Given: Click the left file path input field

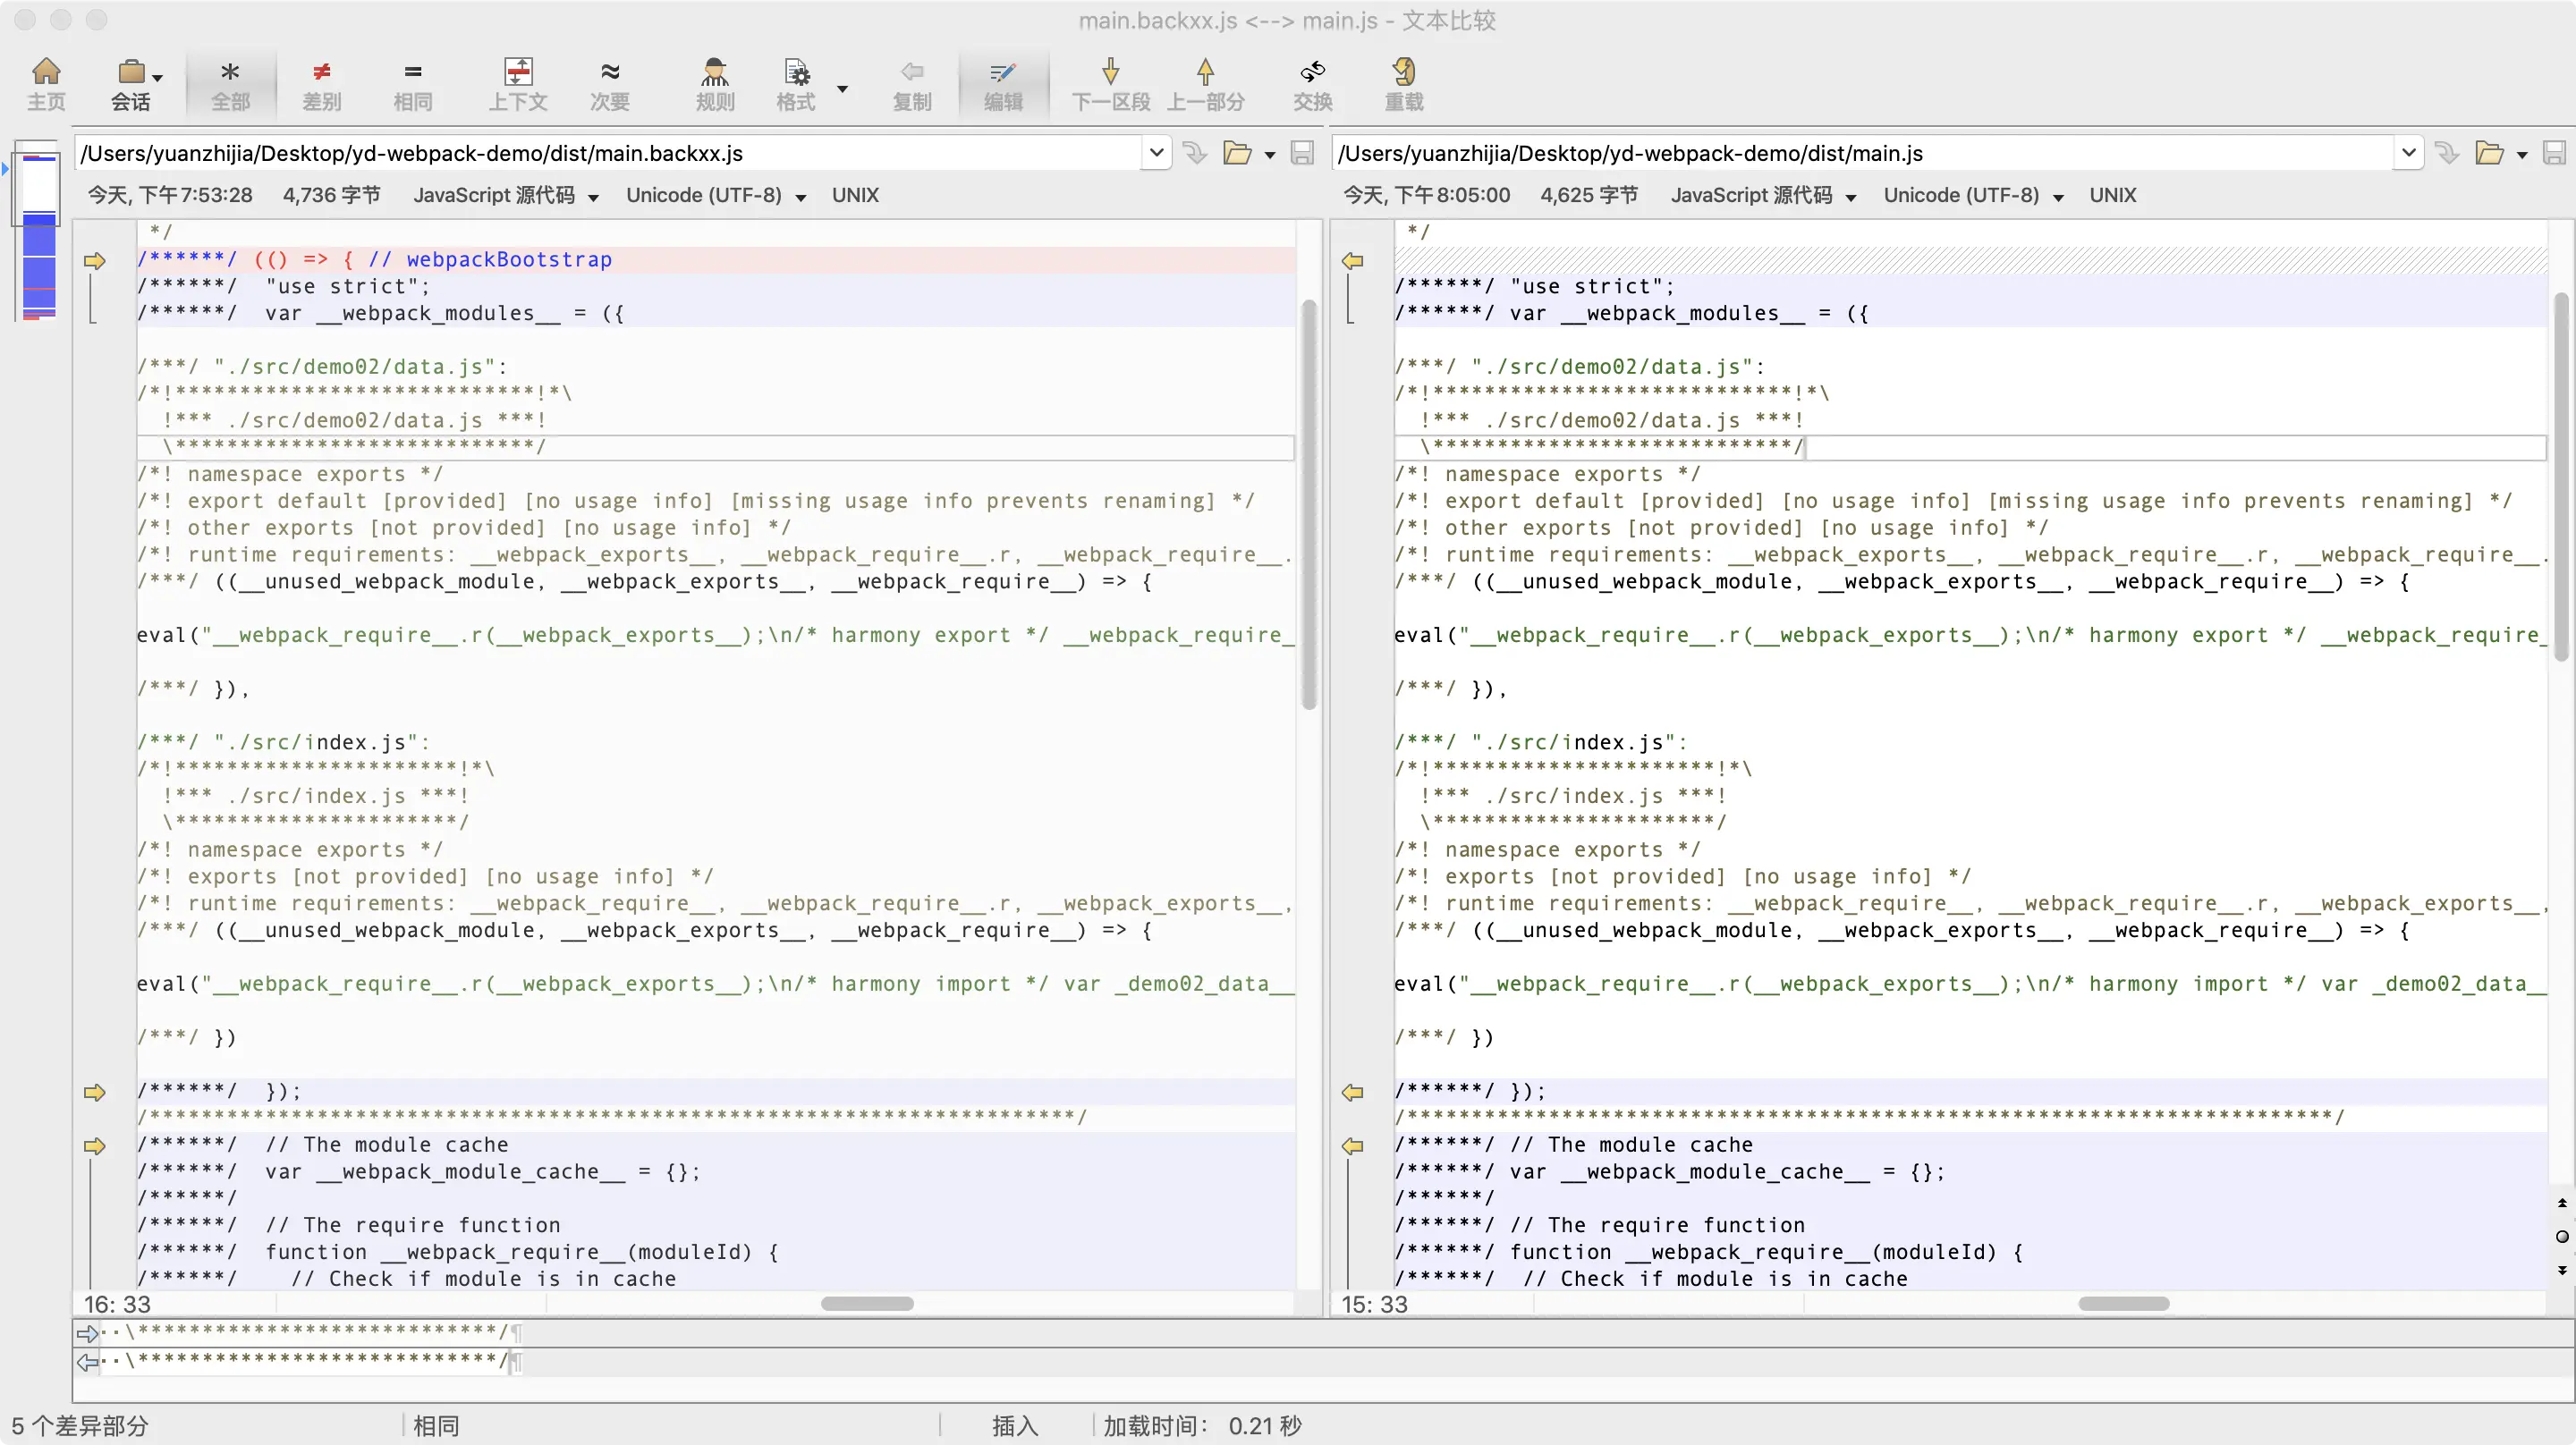Looking at the screenshot, I should pyautogui.click(x=600, y=153).
